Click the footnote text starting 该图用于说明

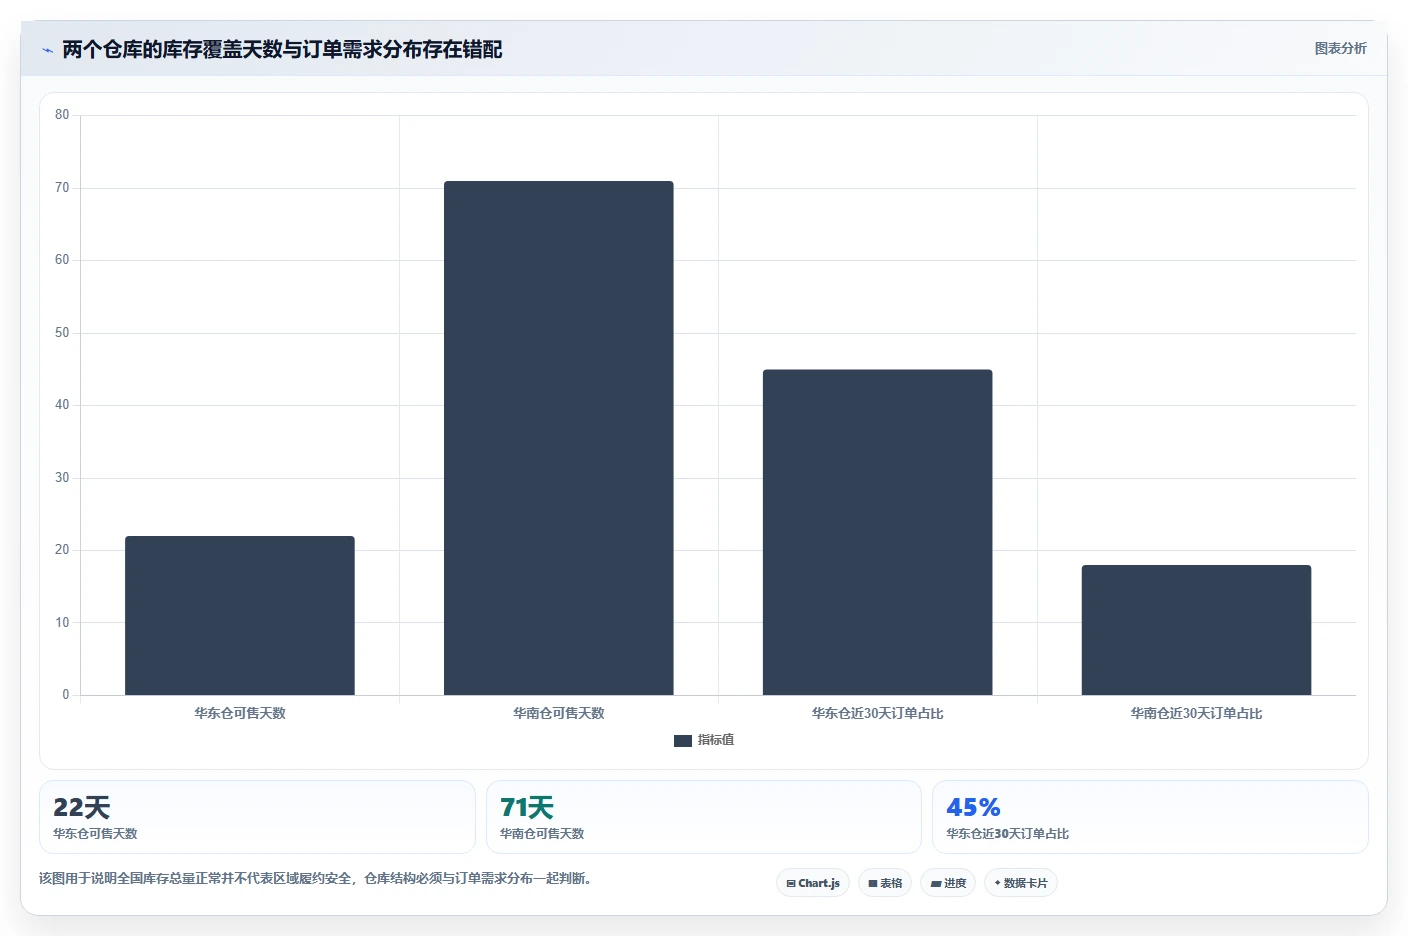pyautogui.click(x=317, y=878)
